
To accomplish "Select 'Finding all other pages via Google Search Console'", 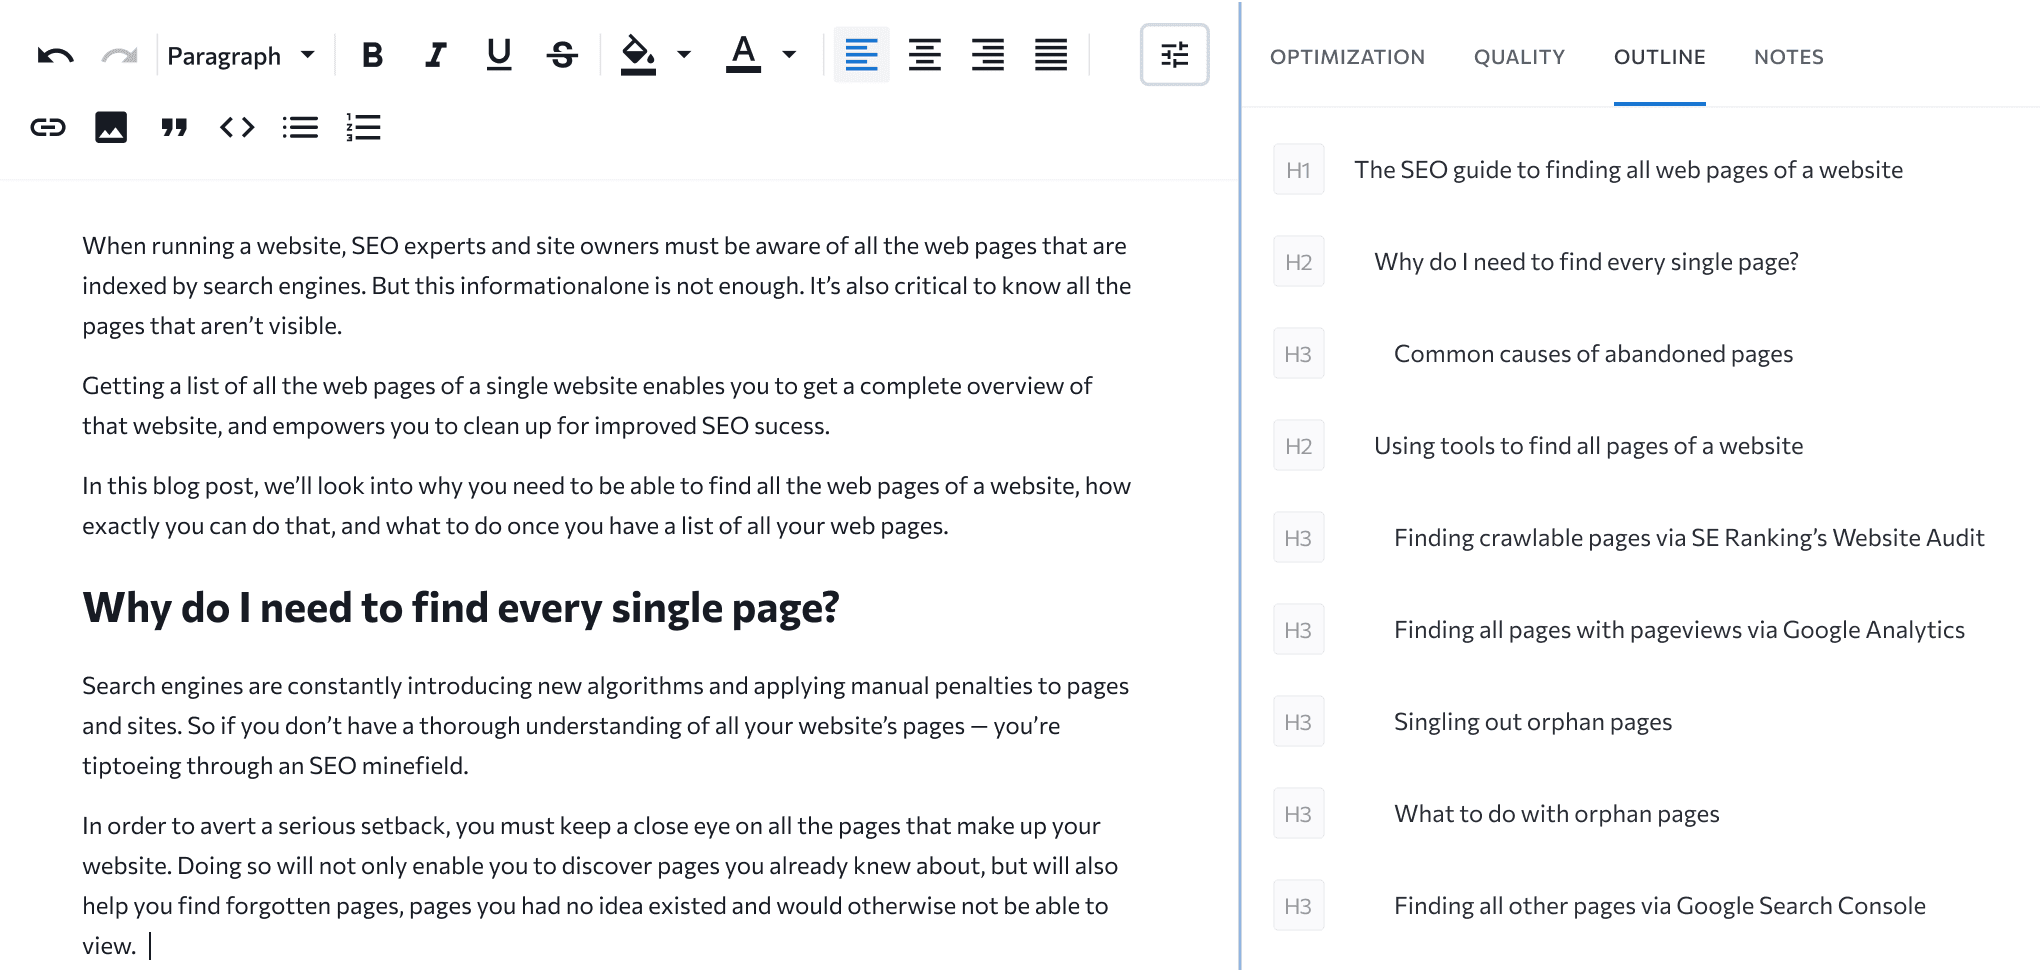I will [1659, 906].
